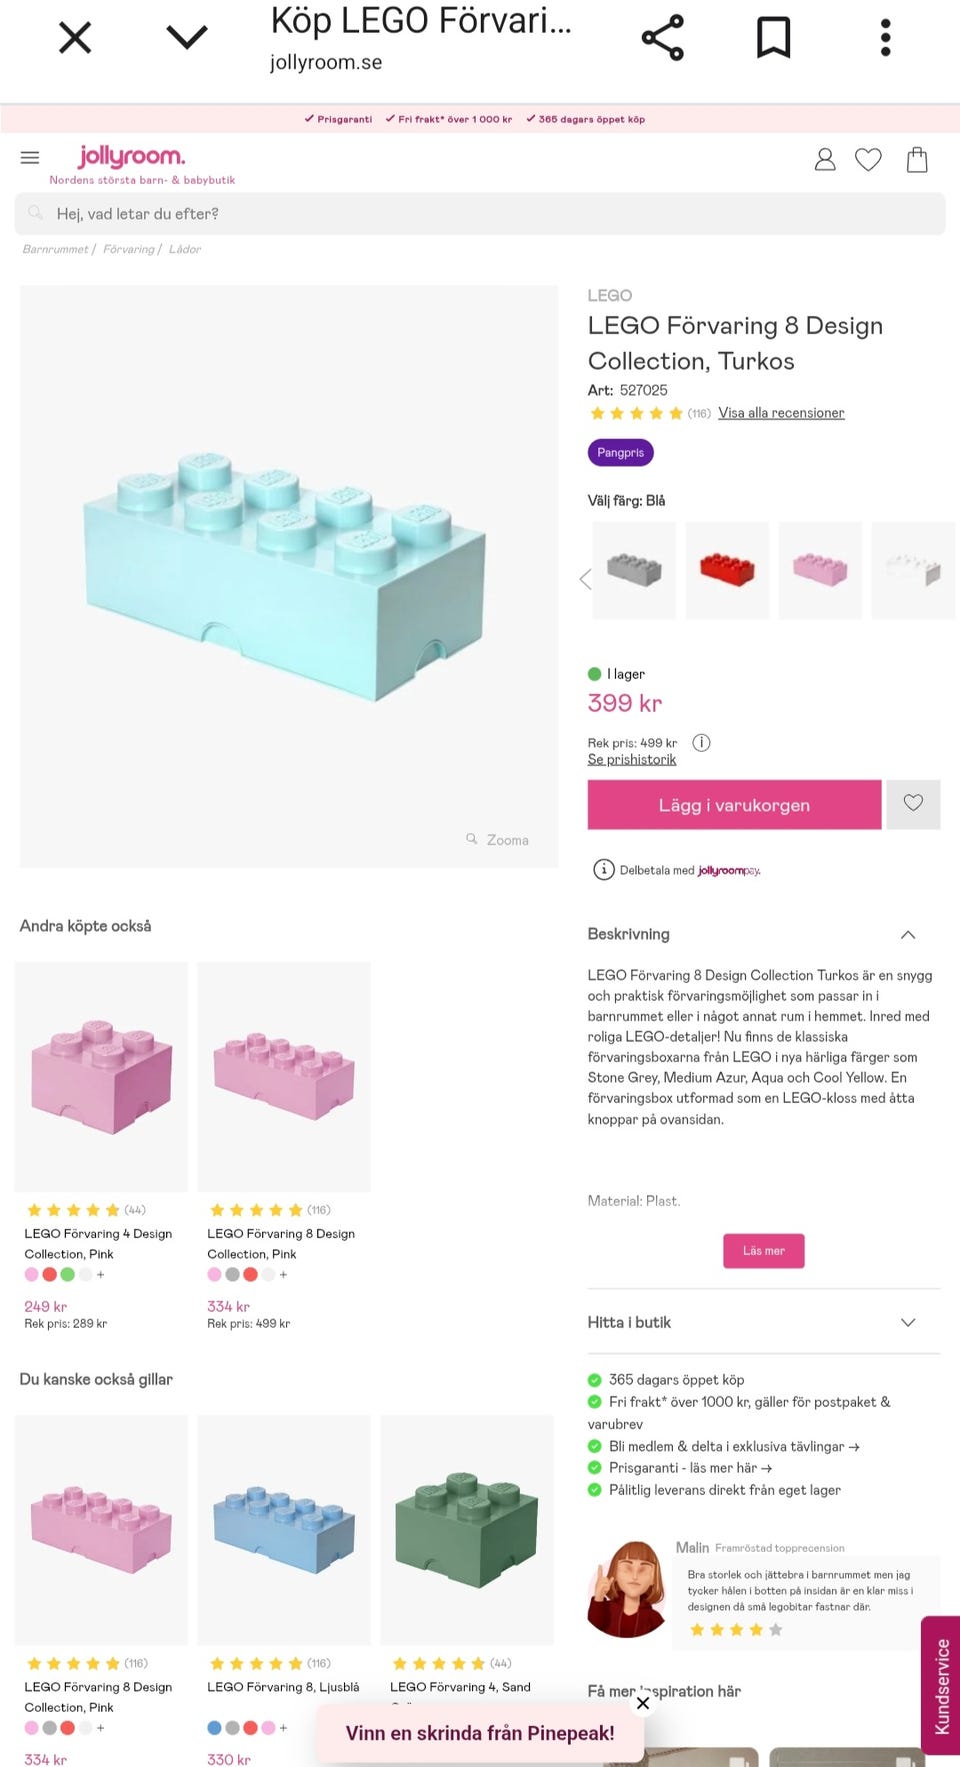The image size is (960, 1767).
Task: Add product to favorites heart button
Action: tap(913, 804)
